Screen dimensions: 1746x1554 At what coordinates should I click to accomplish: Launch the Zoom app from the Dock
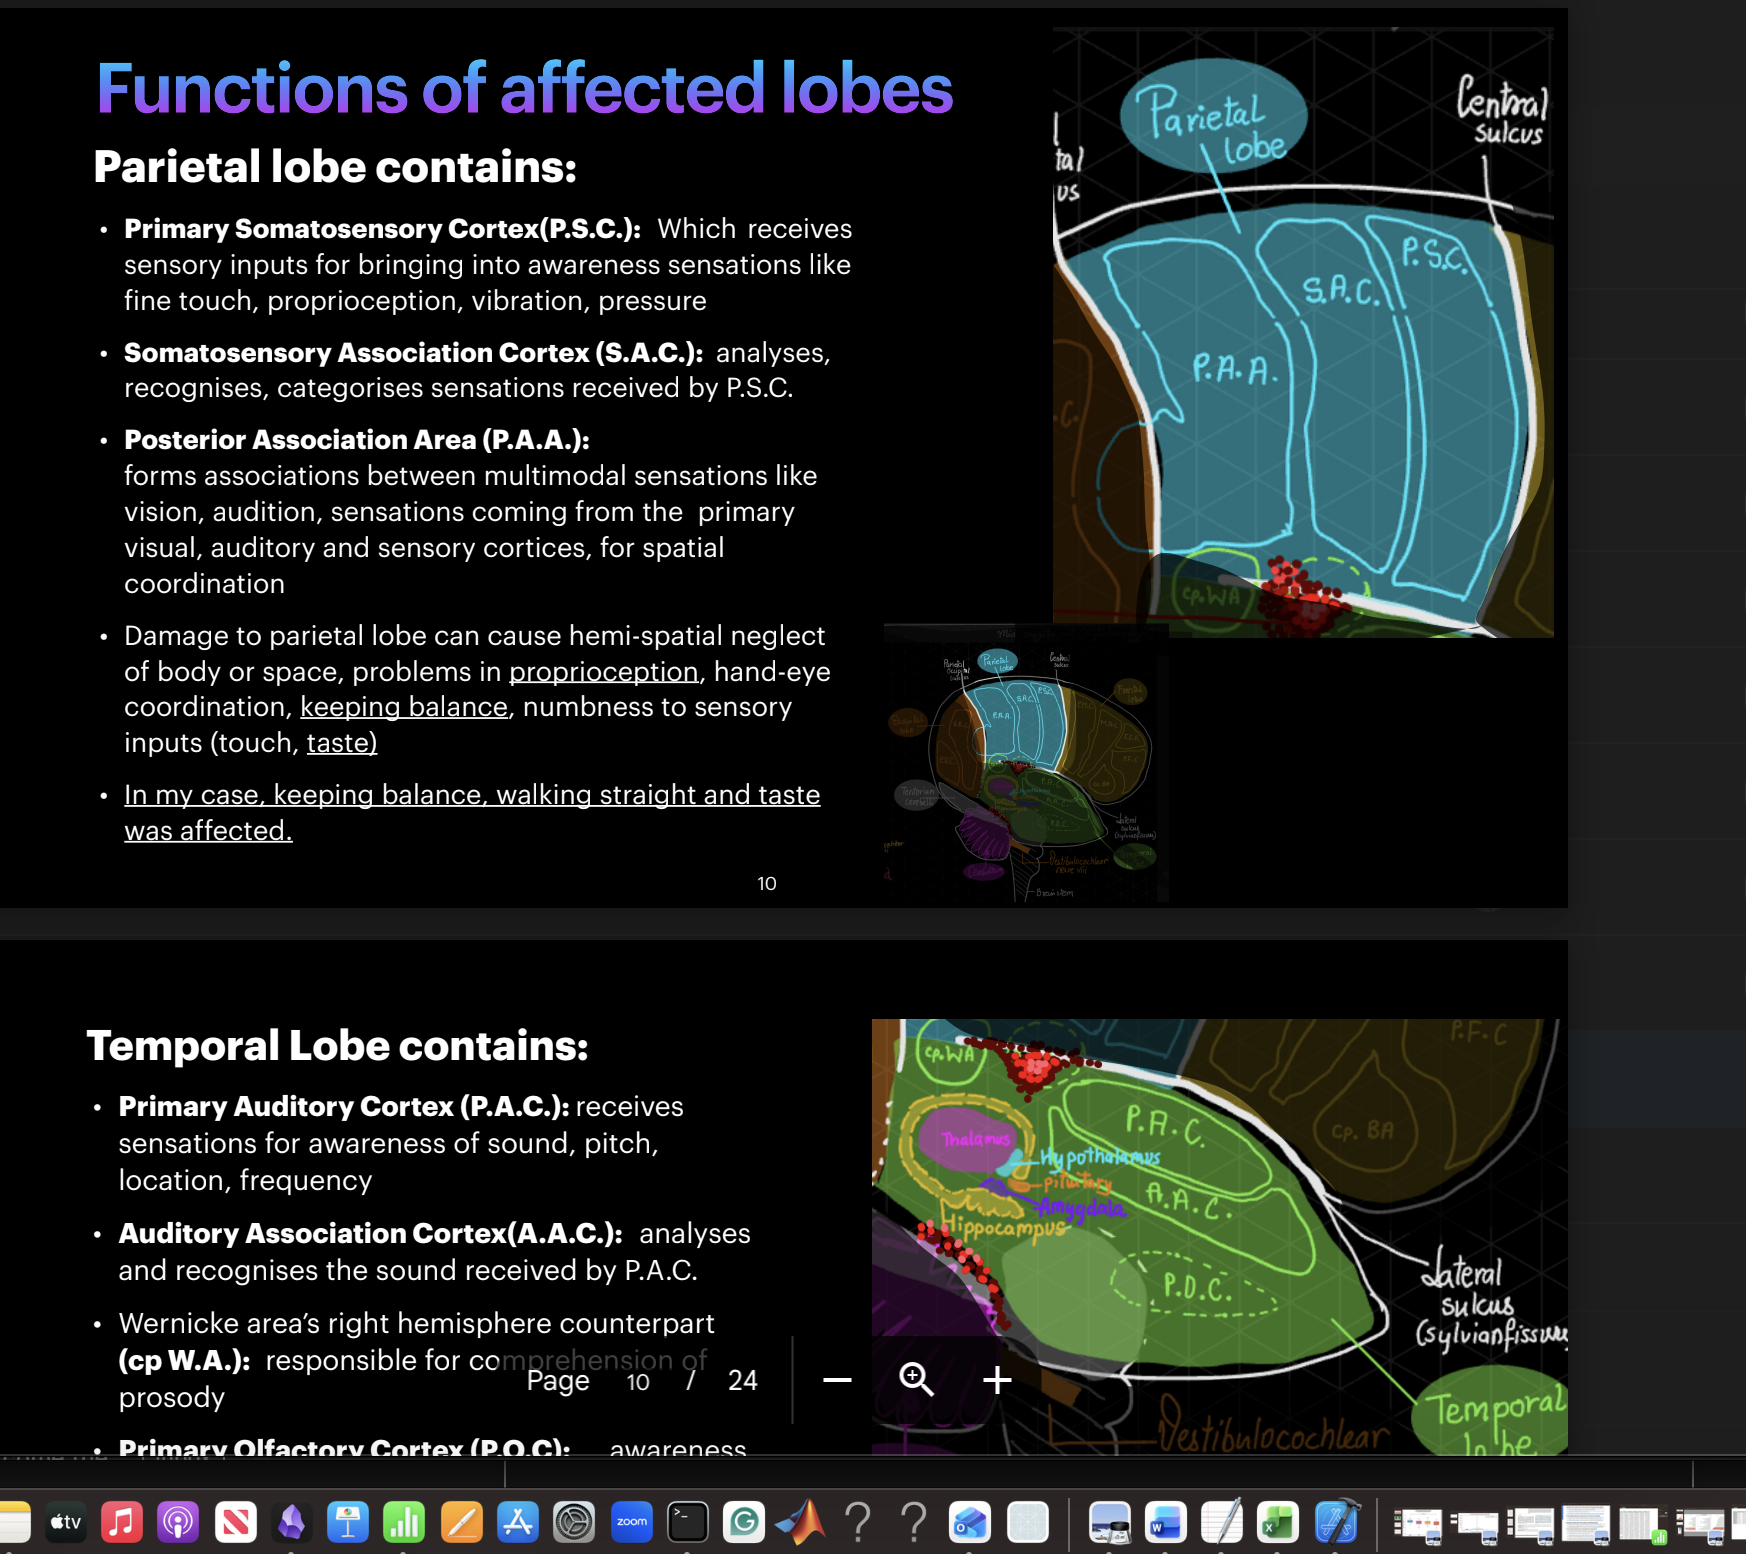(631, 1523)
